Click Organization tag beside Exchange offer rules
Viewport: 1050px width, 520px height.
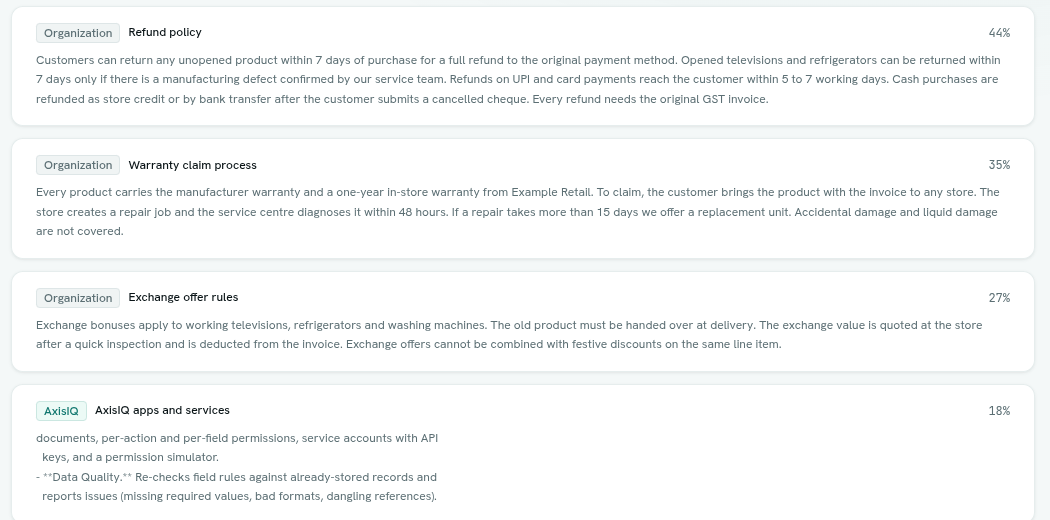point(78,298)
